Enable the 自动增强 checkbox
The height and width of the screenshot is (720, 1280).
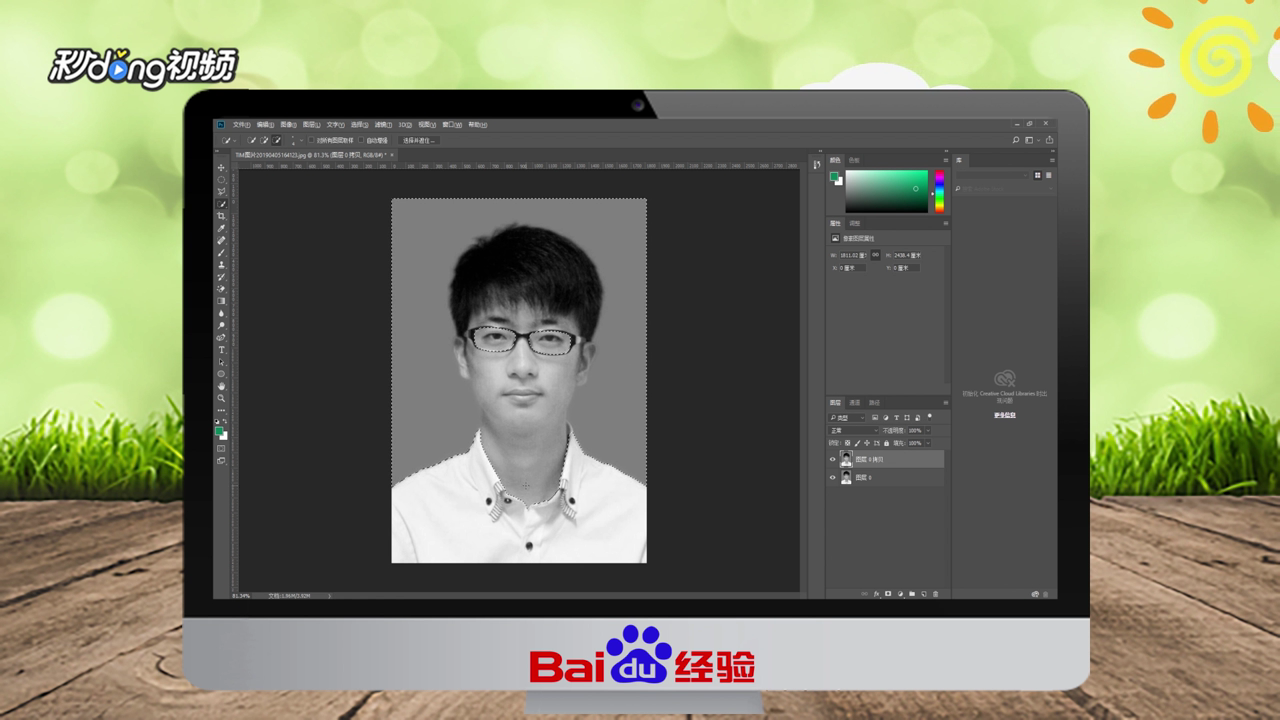pos(361,139)
